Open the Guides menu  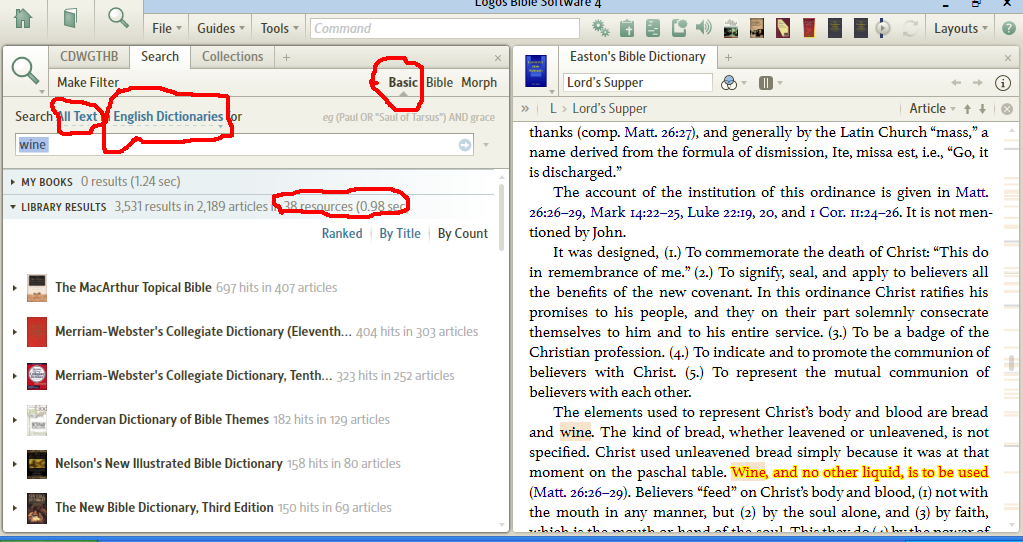pyautogui.click(x=221, y=29)
